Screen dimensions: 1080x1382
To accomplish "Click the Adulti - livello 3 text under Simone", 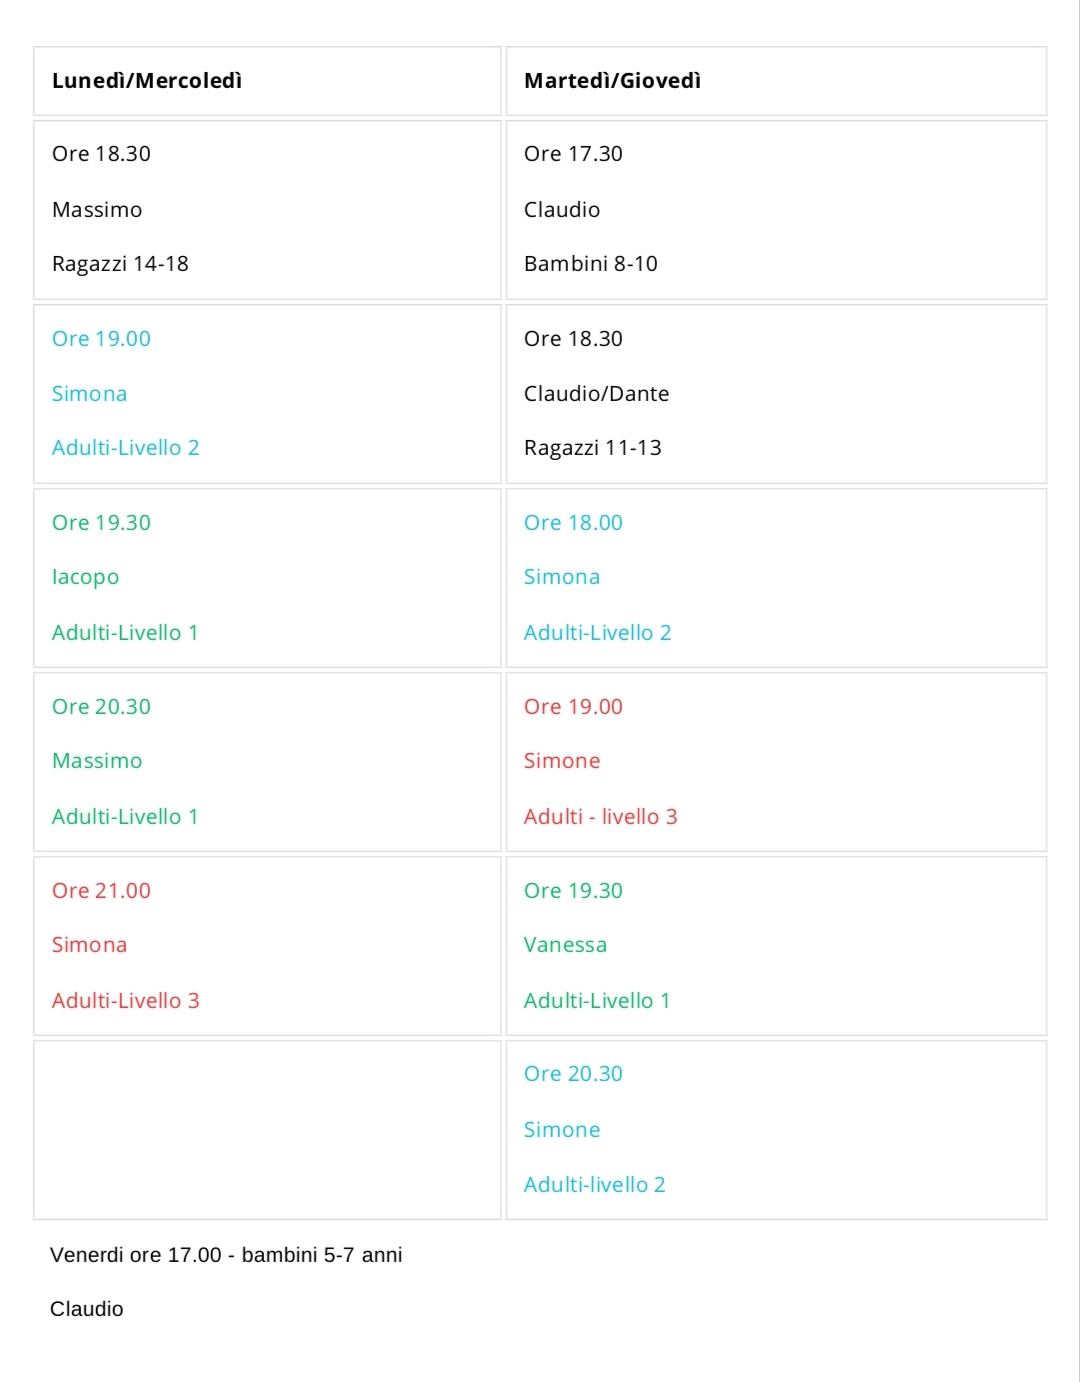I will (601, 817).
